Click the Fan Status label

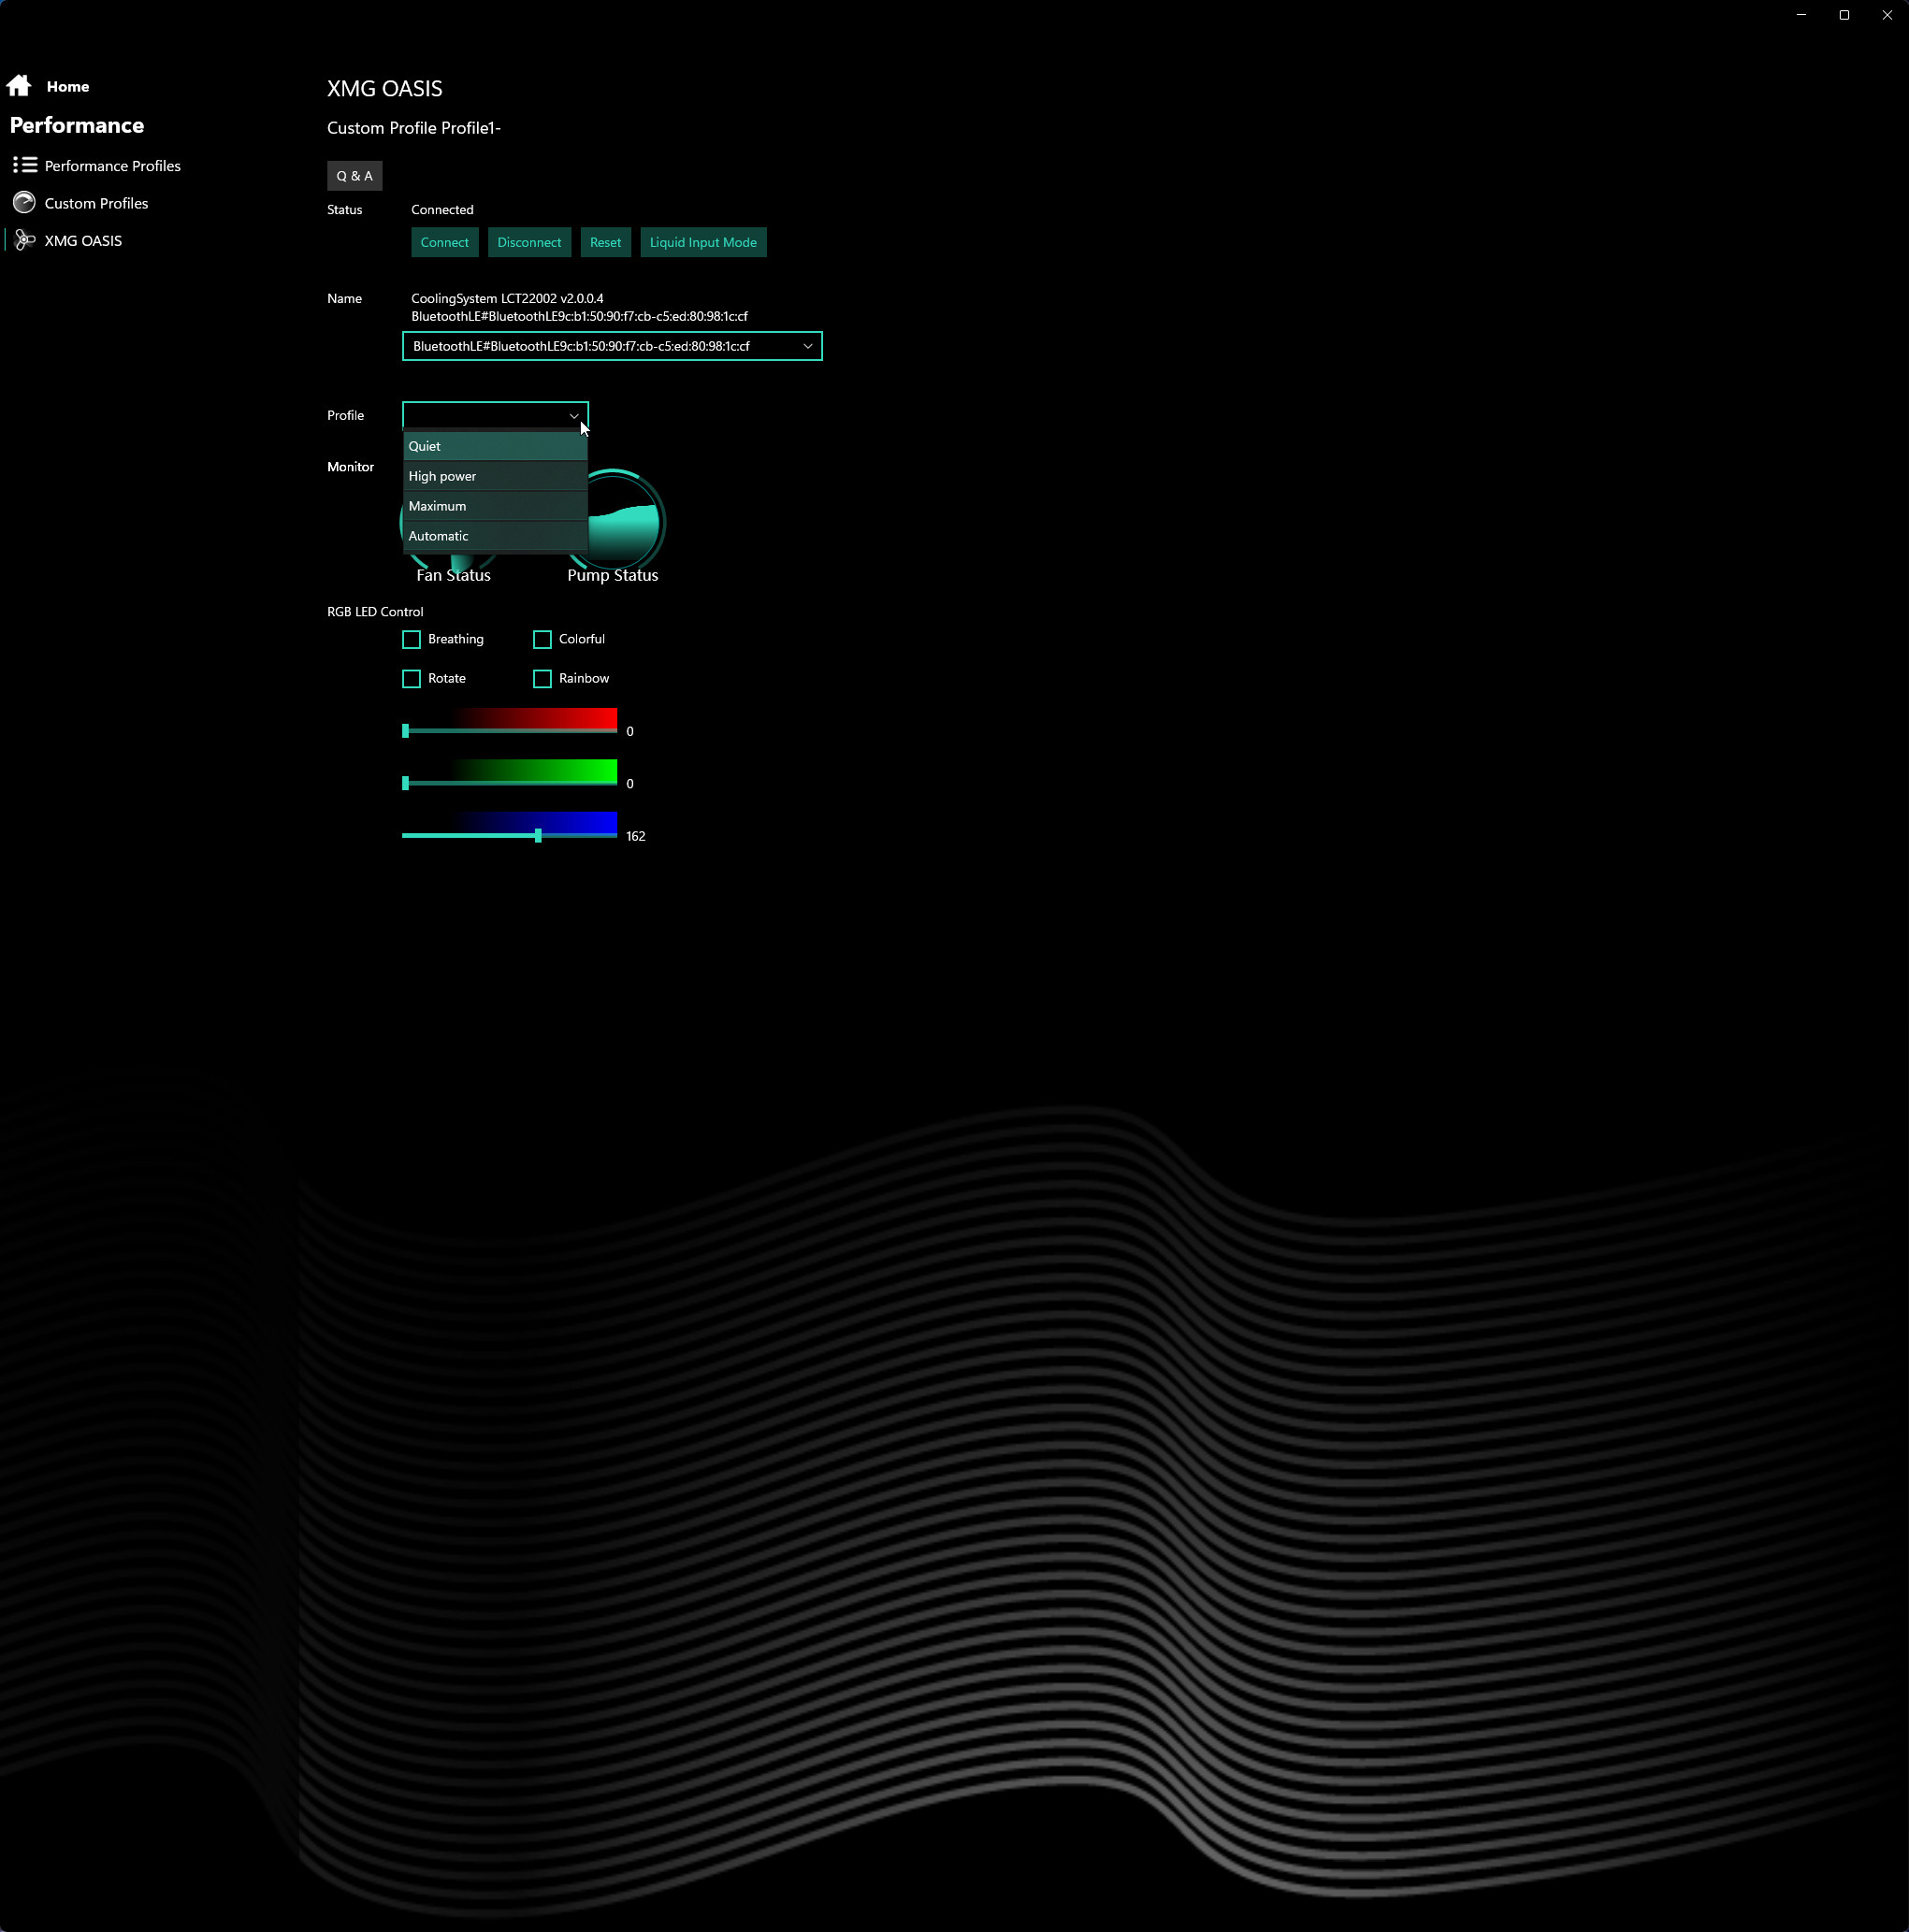[453, 576]
